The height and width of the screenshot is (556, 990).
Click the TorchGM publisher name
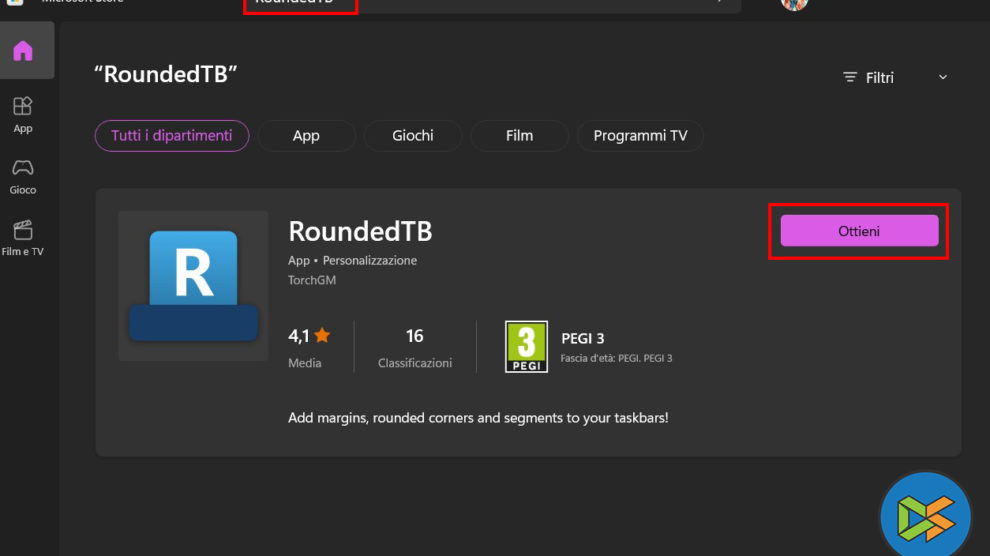[310, 282]
